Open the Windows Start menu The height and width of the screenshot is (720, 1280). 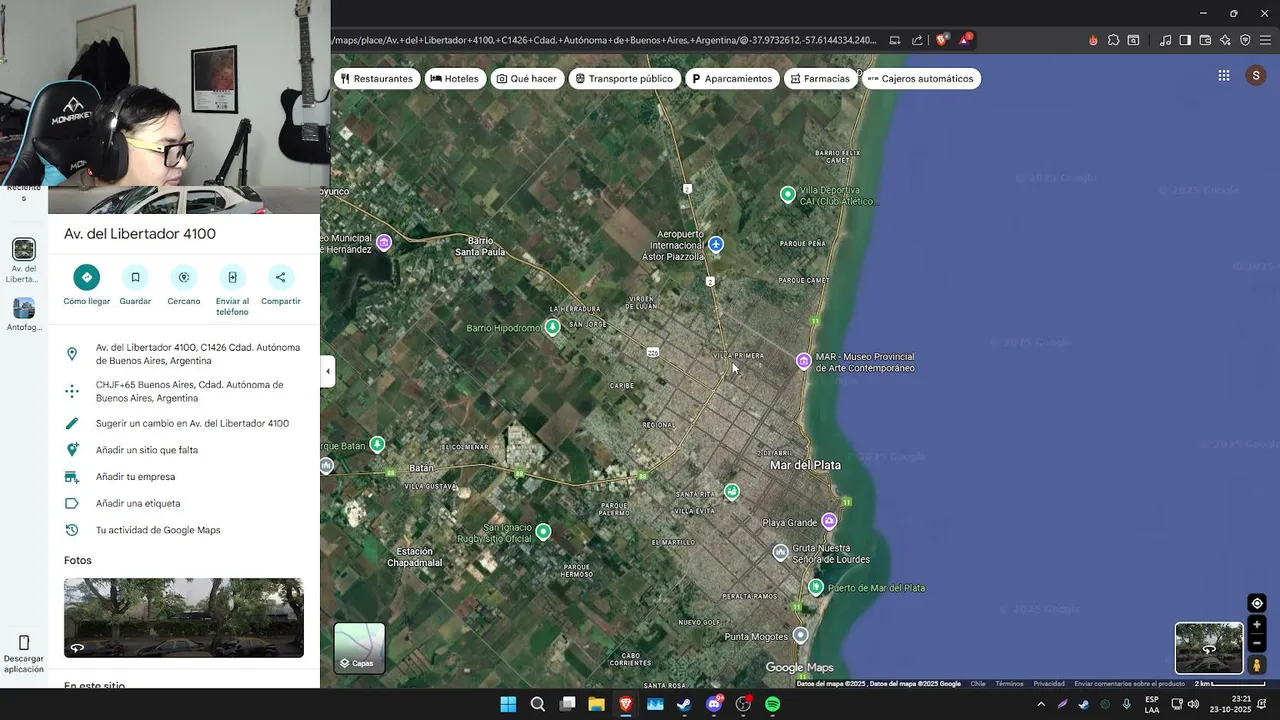pyautogui.click(x=508, y=704)
